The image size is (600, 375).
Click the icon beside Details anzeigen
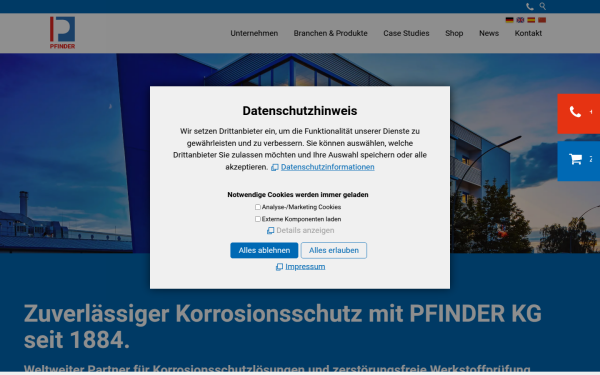click(271, 230)
